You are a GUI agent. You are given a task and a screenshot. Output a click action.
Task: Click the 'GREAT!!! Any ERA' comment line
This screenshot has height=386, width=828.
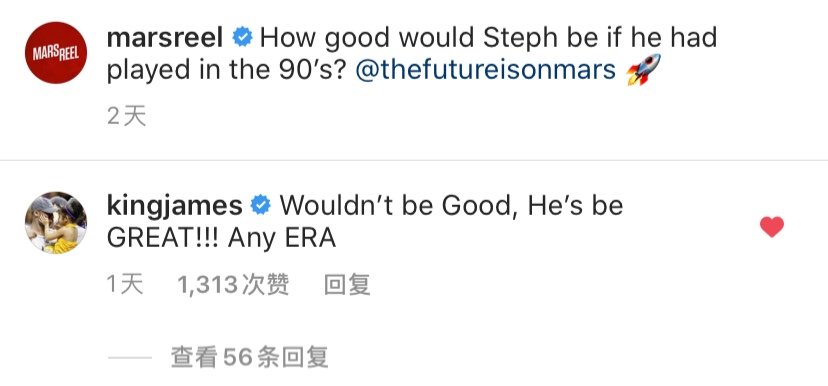point(221,239)
